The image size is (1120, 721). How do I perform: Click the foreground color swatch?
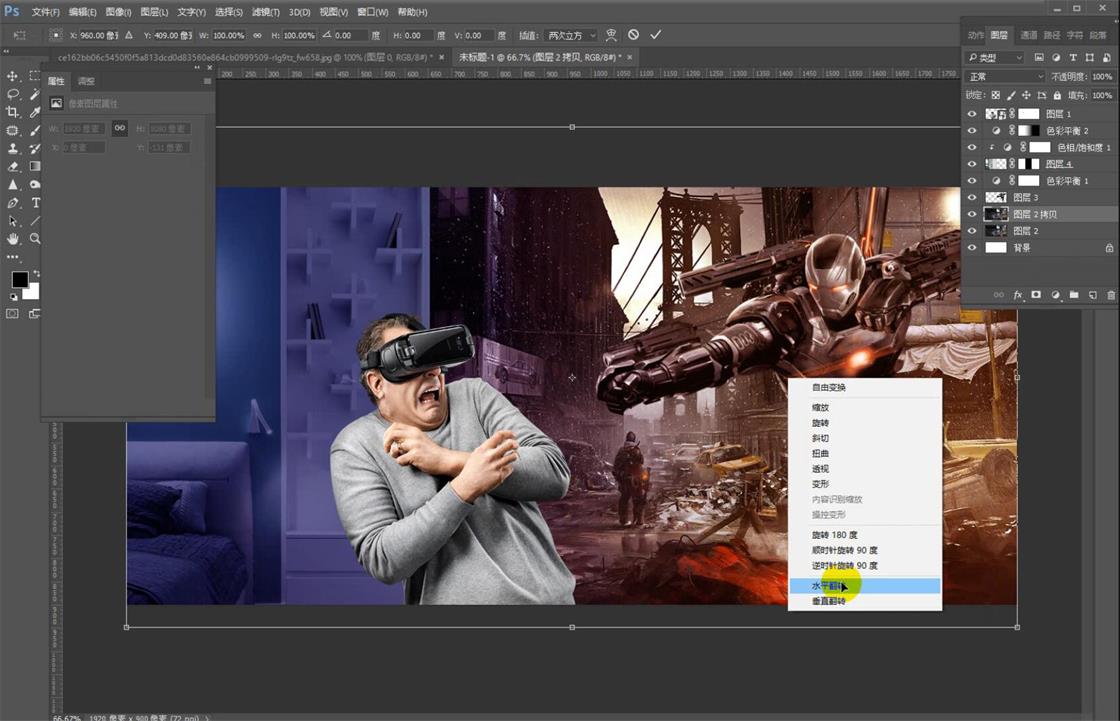pos(20,281)
